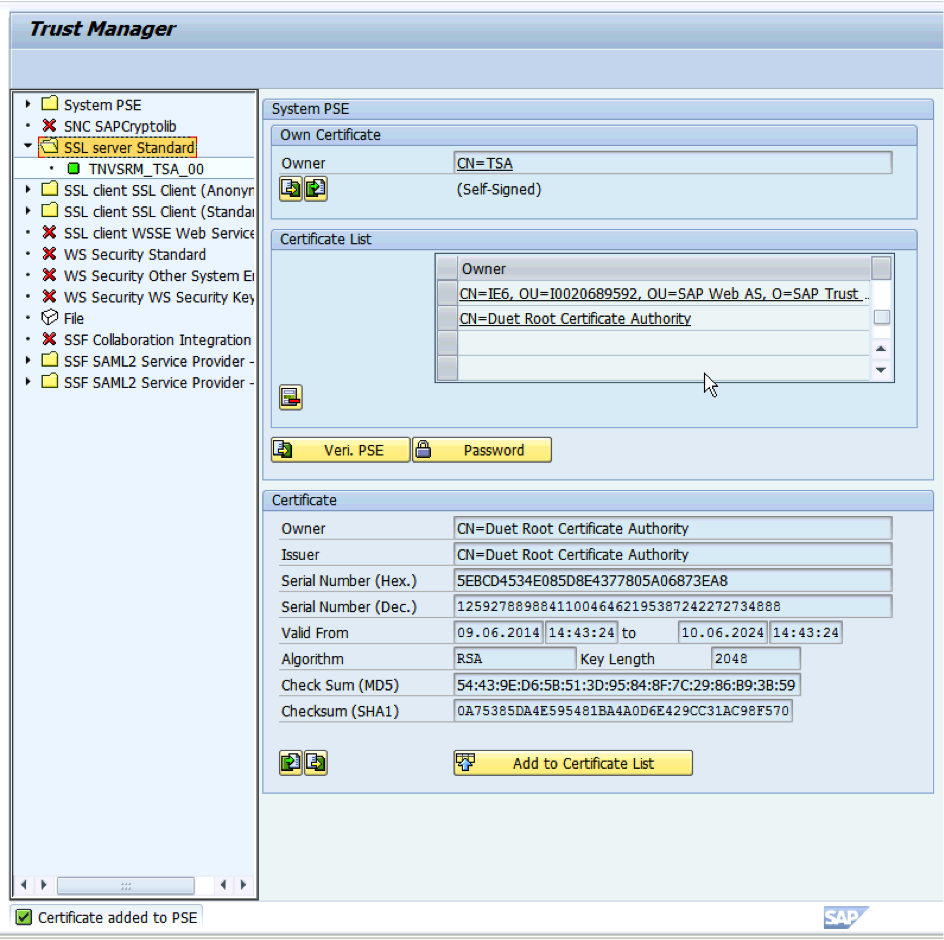Select row marker for Duet Root entry
This screenshot has width=944, height=940.
pyautogui.click(x=447, y=319)
